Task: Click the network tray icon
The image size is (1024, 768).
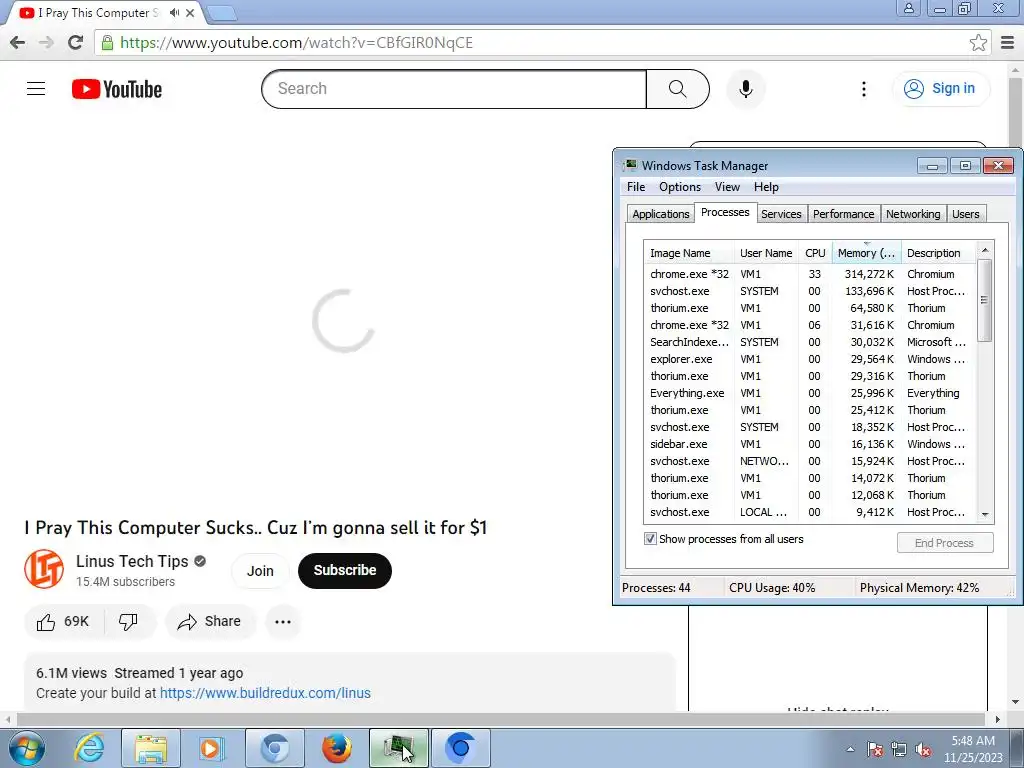Action: (x=899, y=750)
